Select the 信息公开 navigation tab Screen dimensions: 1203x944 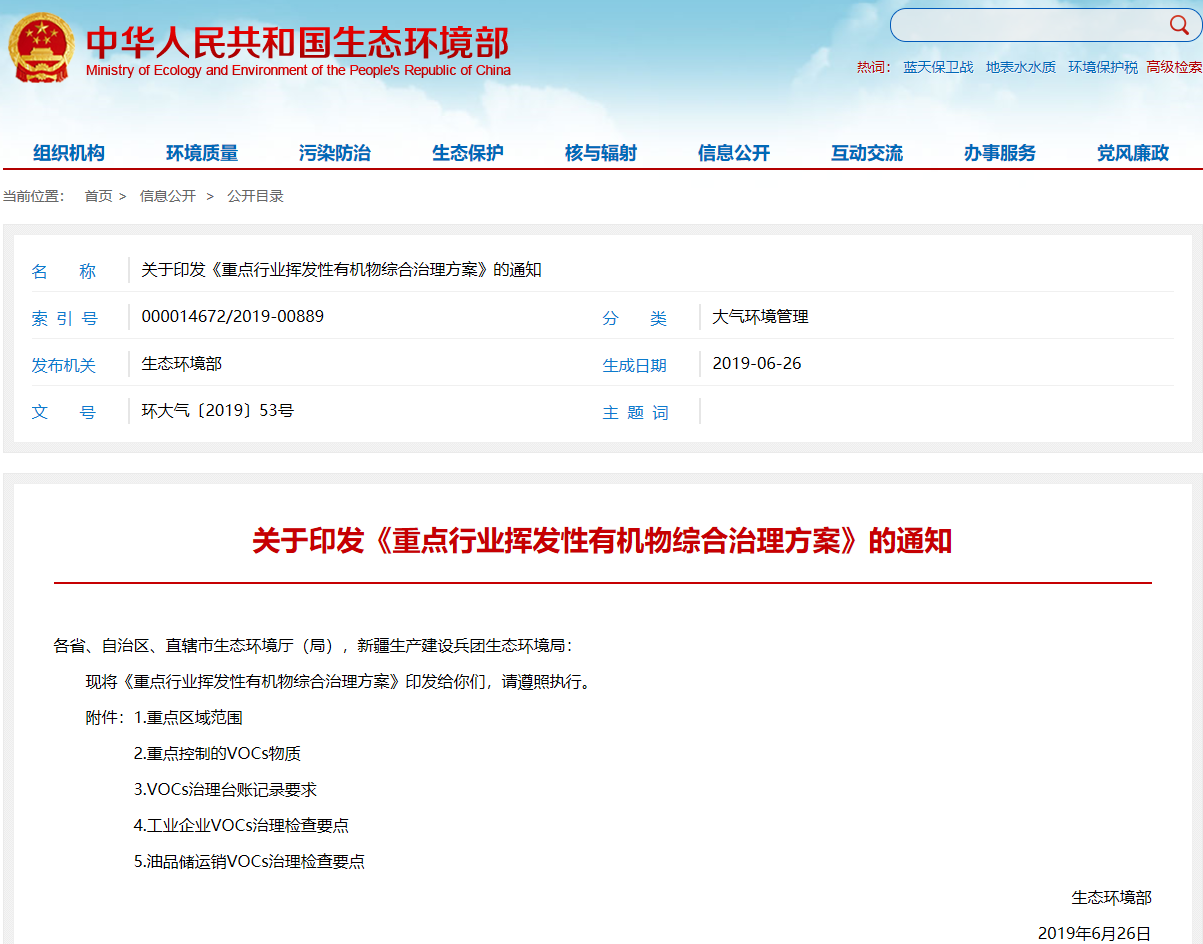tap(734, 153)
